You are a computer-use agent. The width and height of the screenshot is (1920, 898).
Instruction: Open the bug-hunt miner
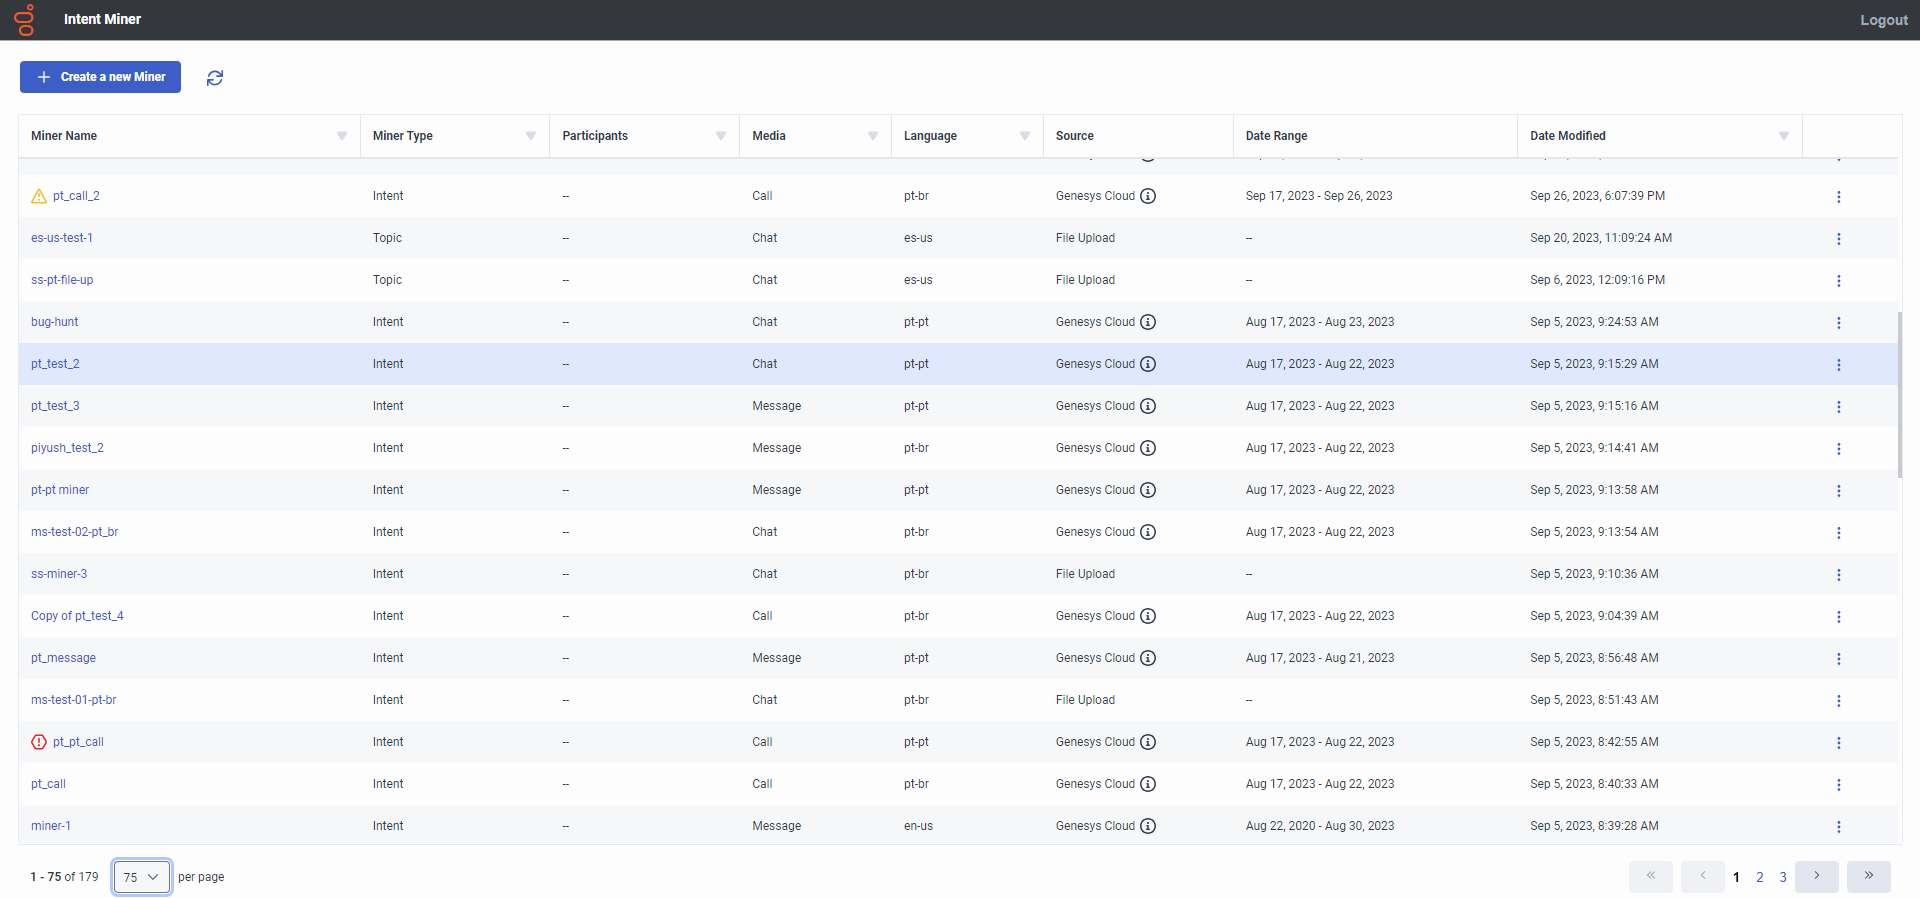[x=55, y=322]
